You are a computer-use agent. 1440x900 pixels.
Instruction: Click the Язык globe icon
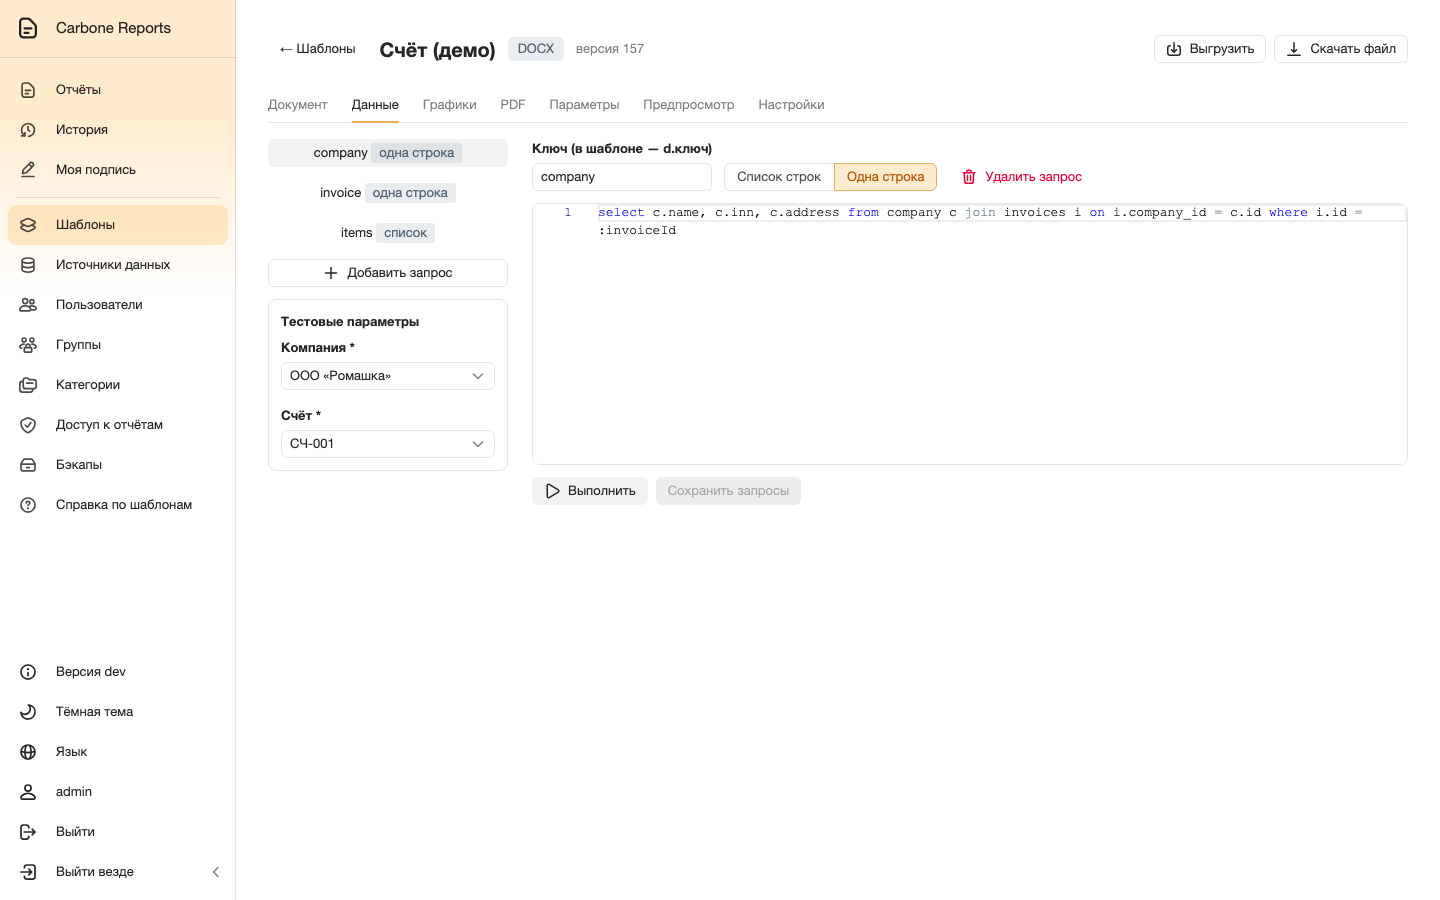(x=28, y=752)
